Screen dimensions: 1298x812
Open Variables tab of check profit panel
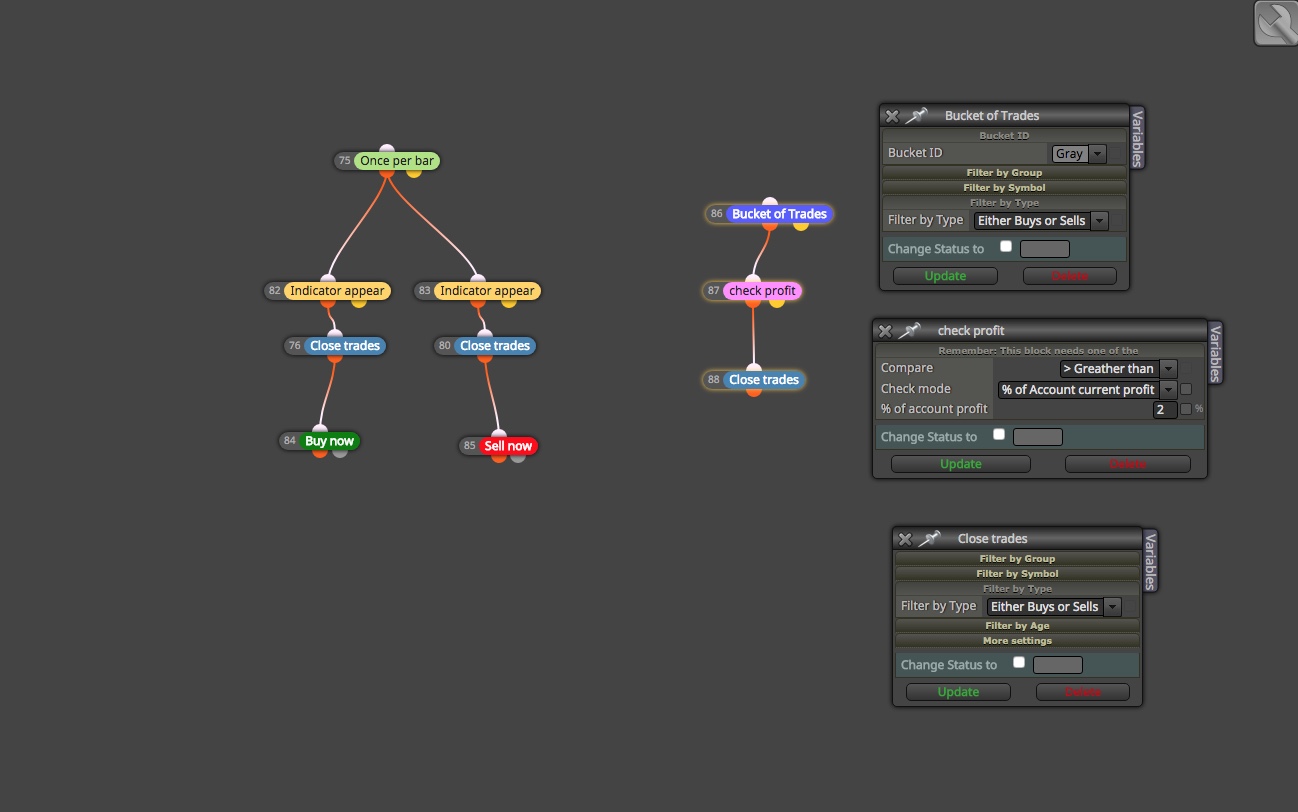click(1215, 353)
